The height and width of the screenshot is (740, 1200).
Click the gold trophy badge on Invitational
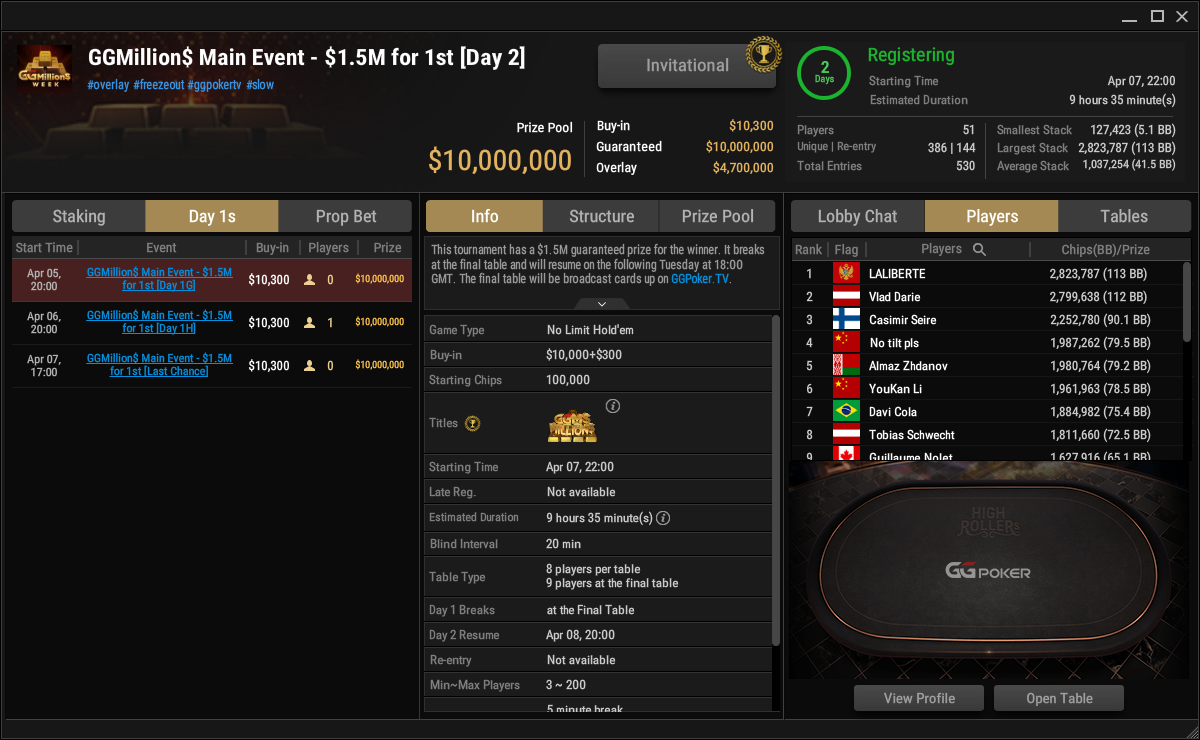(762, 54)
